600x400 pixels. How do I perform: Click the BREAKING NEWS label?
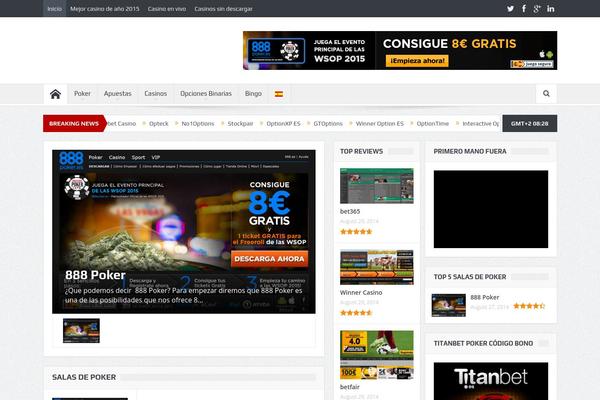(74, 123)
